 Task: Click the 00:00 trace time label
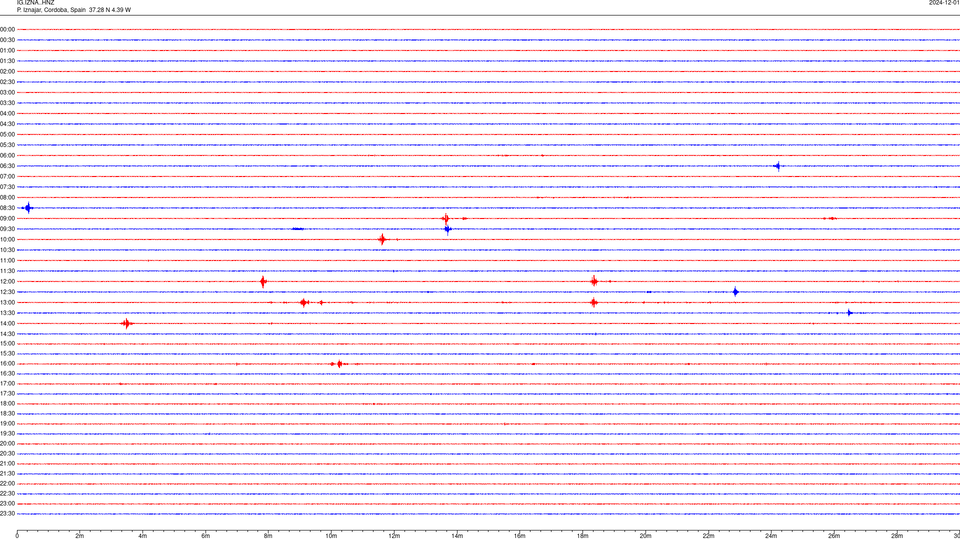click(7, 29)
